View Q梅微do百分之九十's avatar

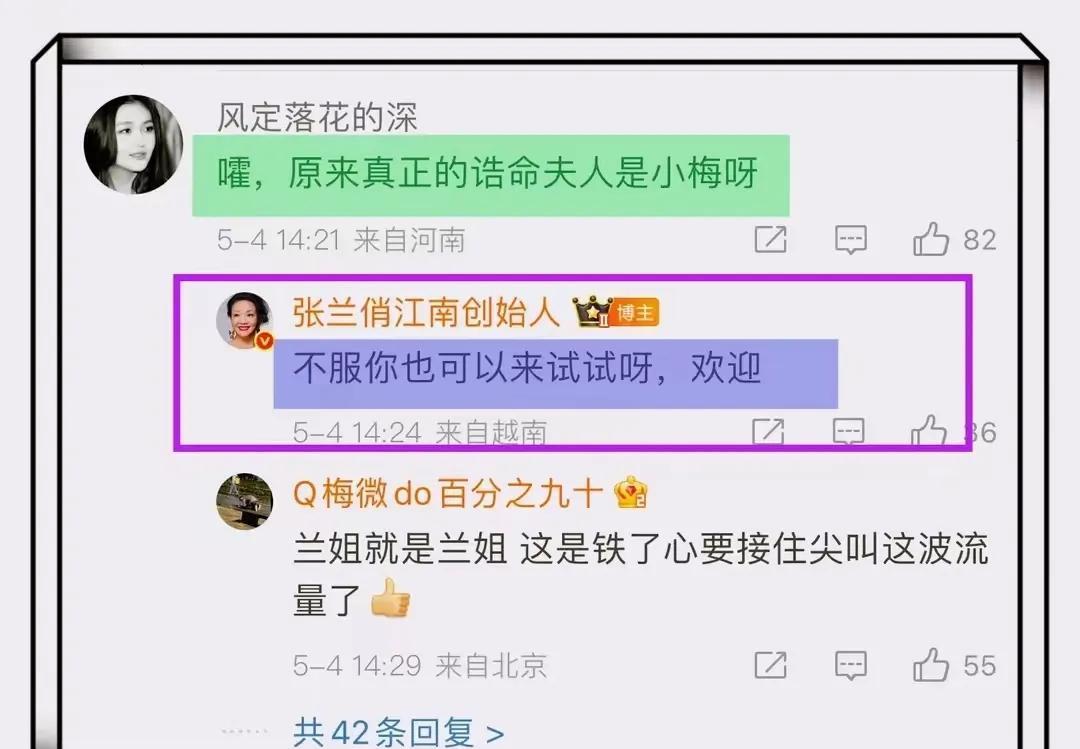(245, 501)
